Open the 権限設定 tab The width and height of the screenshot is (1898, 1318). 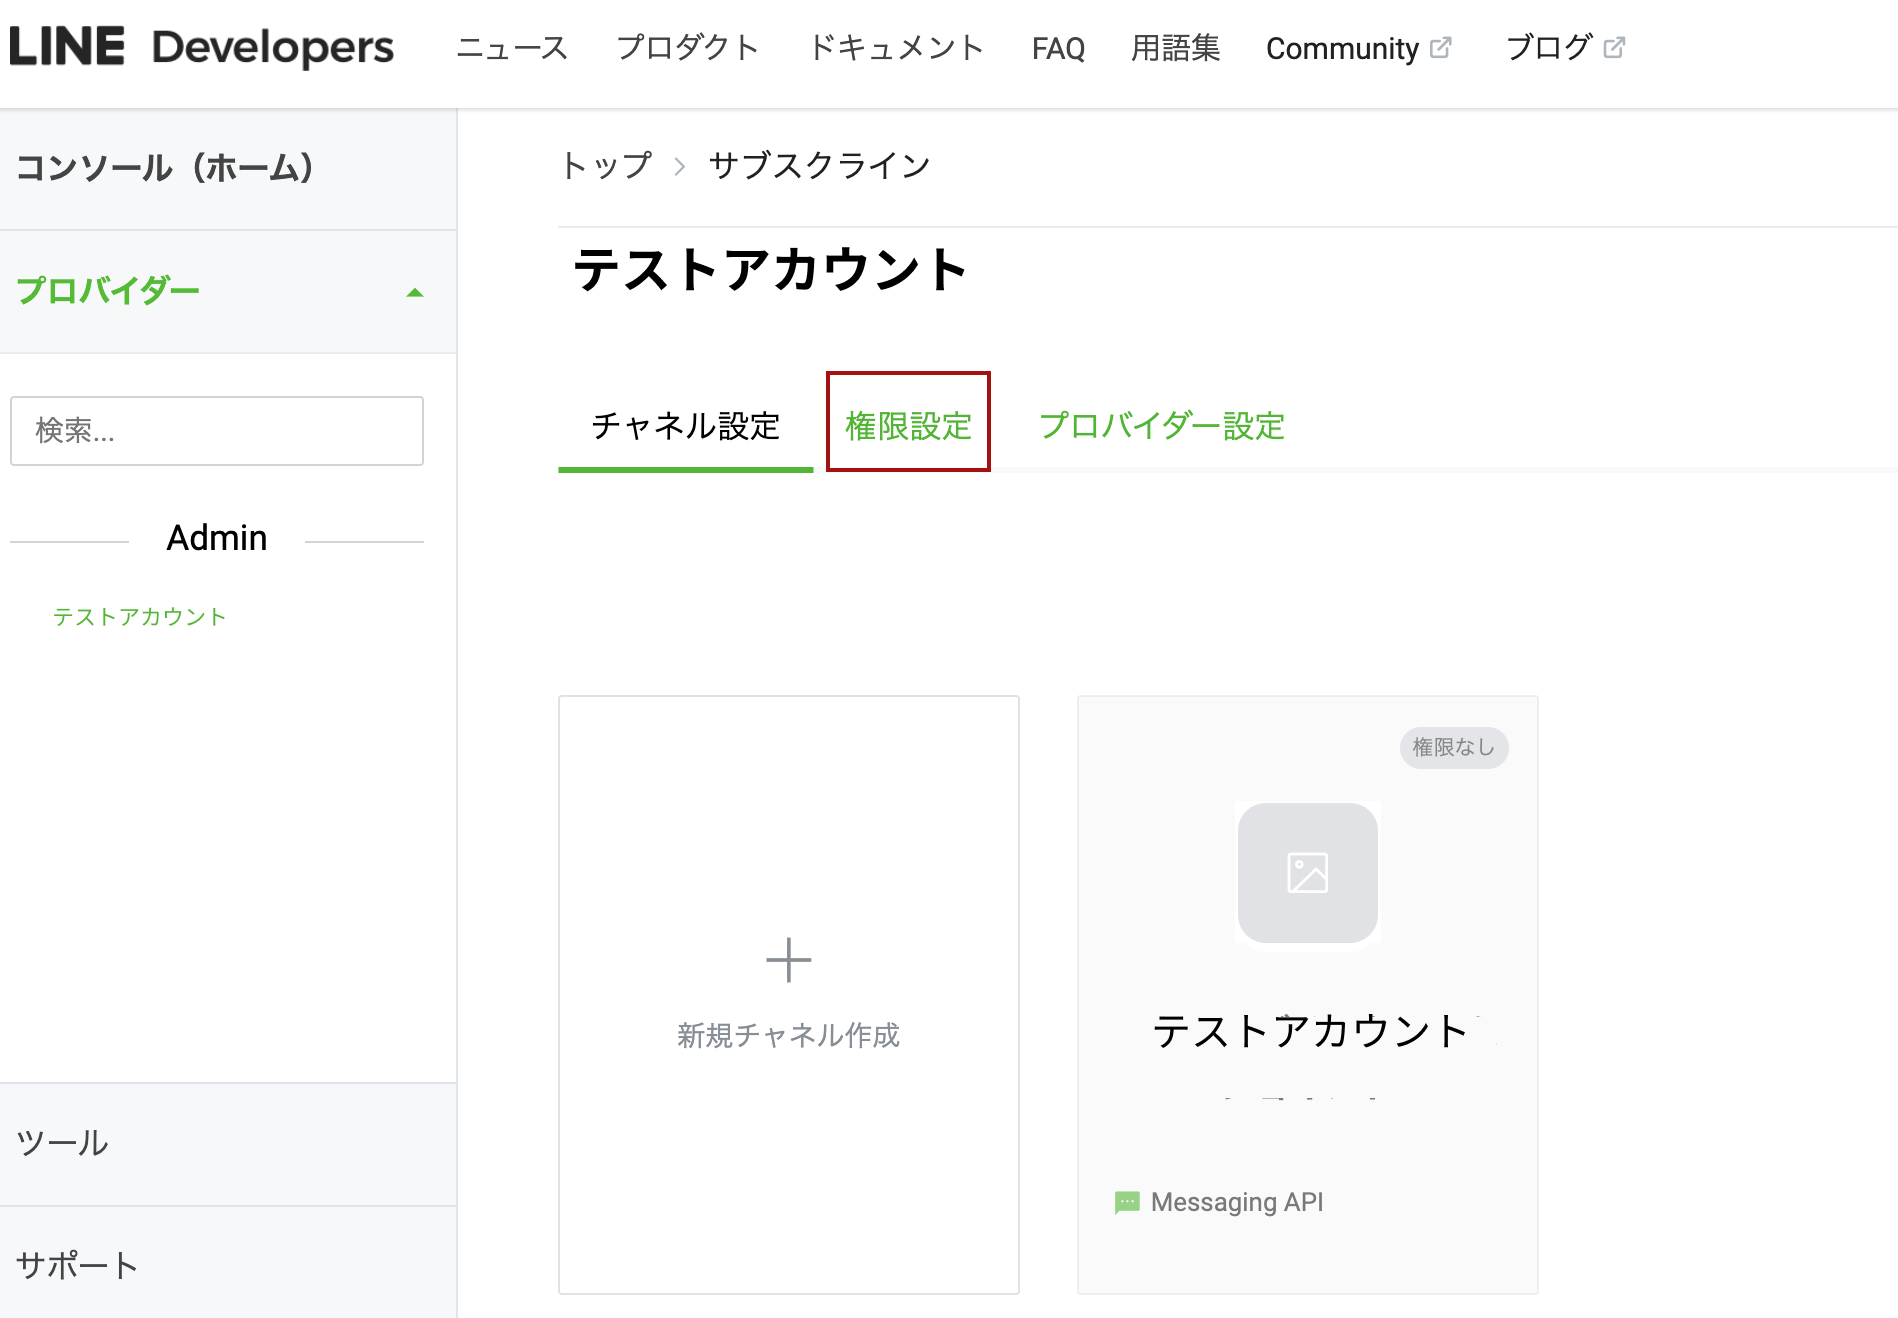[908, 425]
